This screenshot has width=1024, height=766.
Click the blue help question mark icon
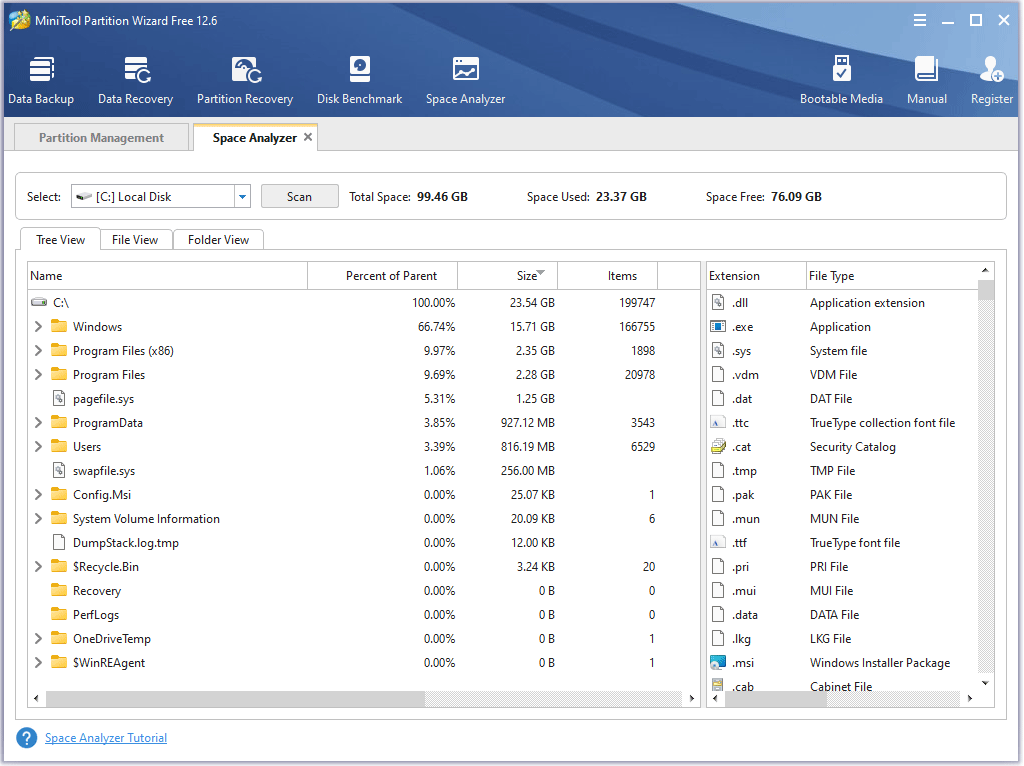coord(27,738)
